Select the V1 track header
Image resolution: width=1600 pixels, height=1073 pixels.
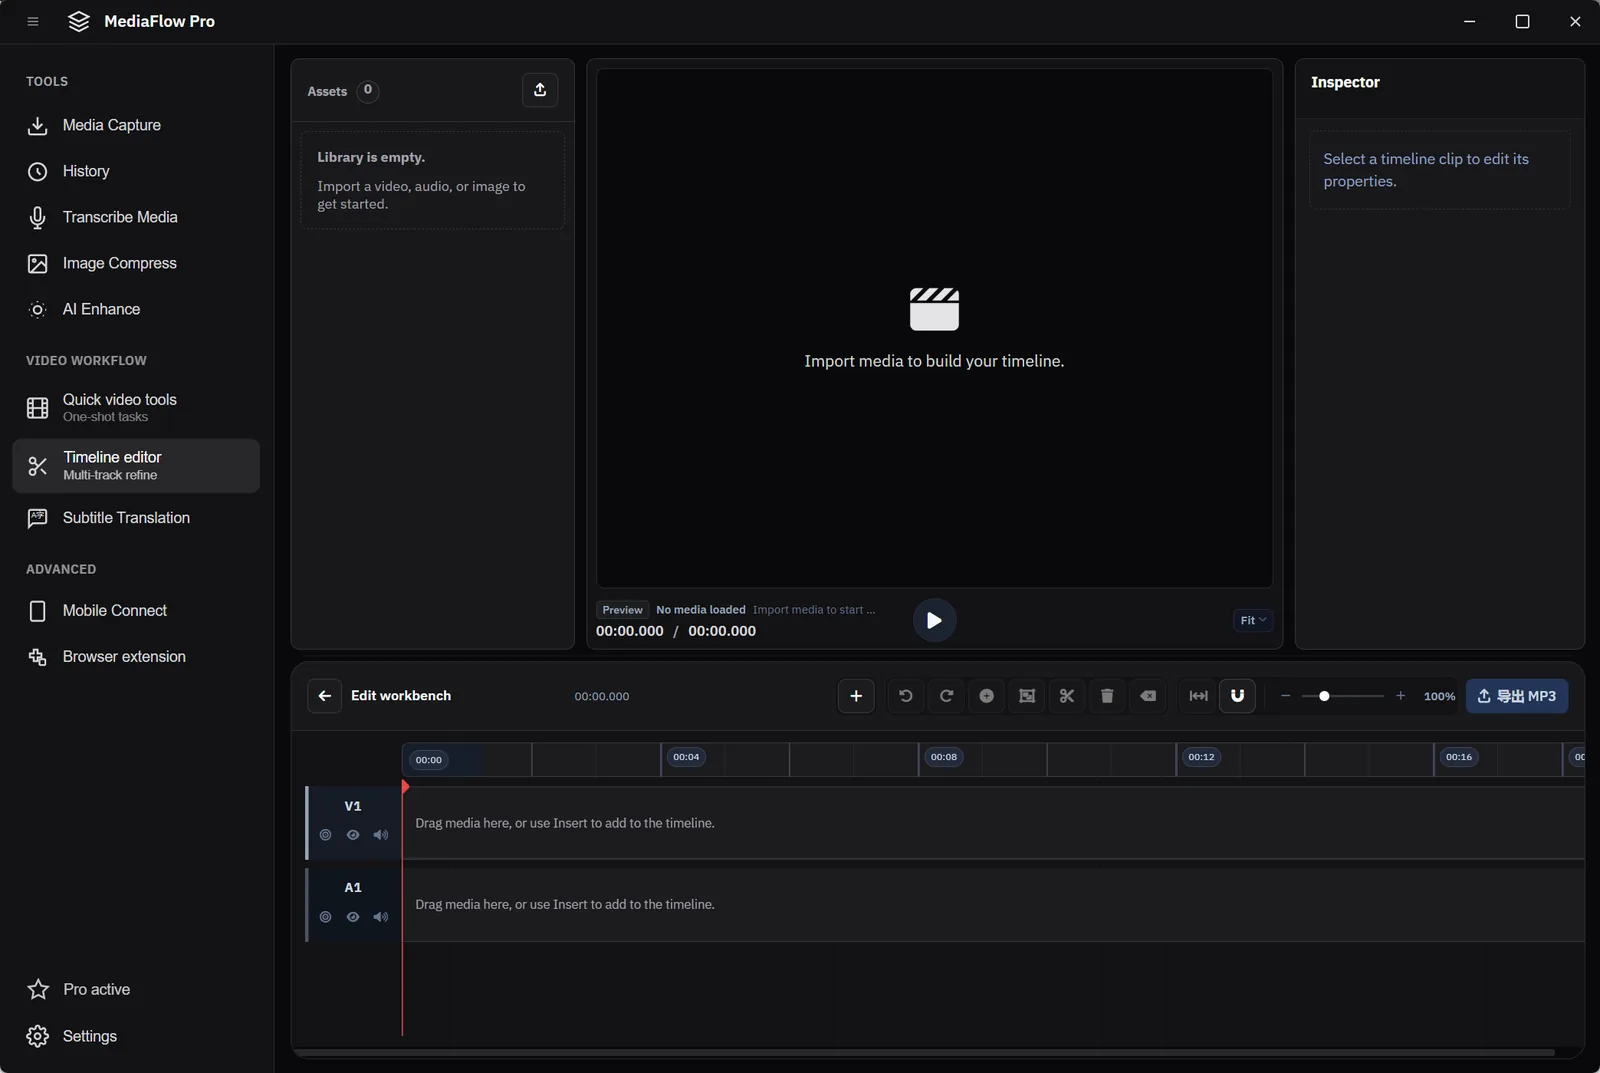[354, 822]
